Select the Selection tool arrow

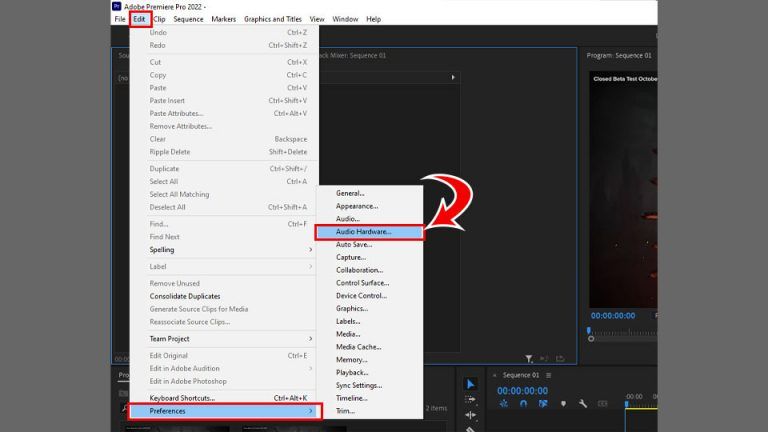(470, 384)
